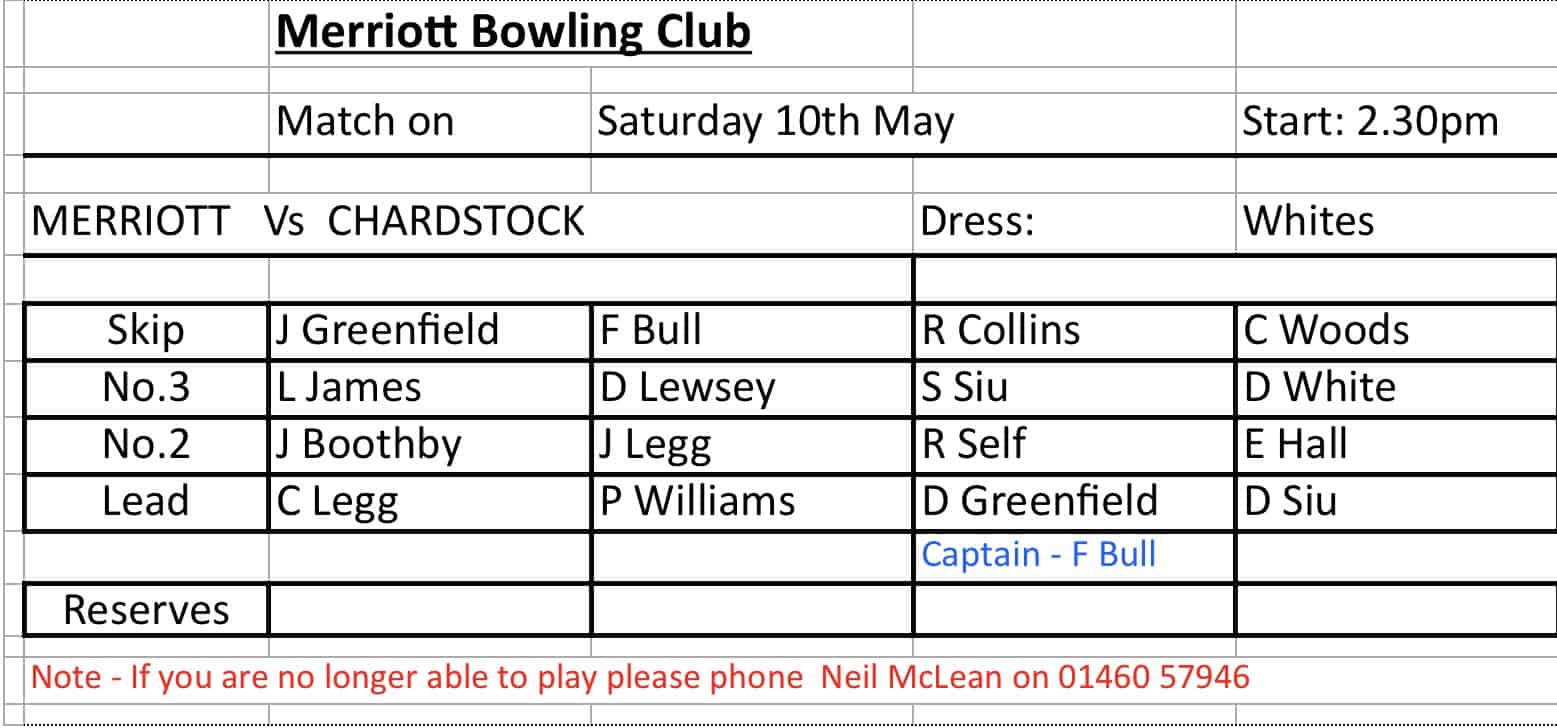Select the Skip row header cell
Image resolution: width=1557 pixels, height=728 pixels.
tap(146, 331)
